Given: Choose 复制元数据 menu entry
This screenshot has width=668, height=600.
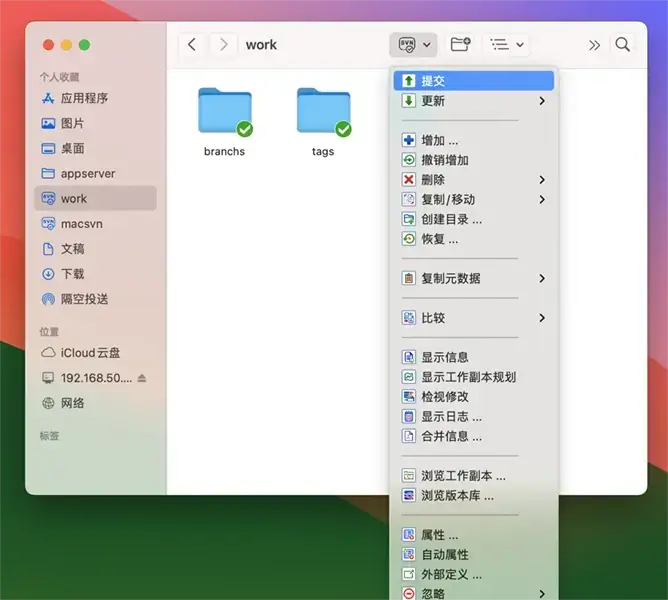Looking at the screenshot, I should pyautogui.click(x=474, y=278).
